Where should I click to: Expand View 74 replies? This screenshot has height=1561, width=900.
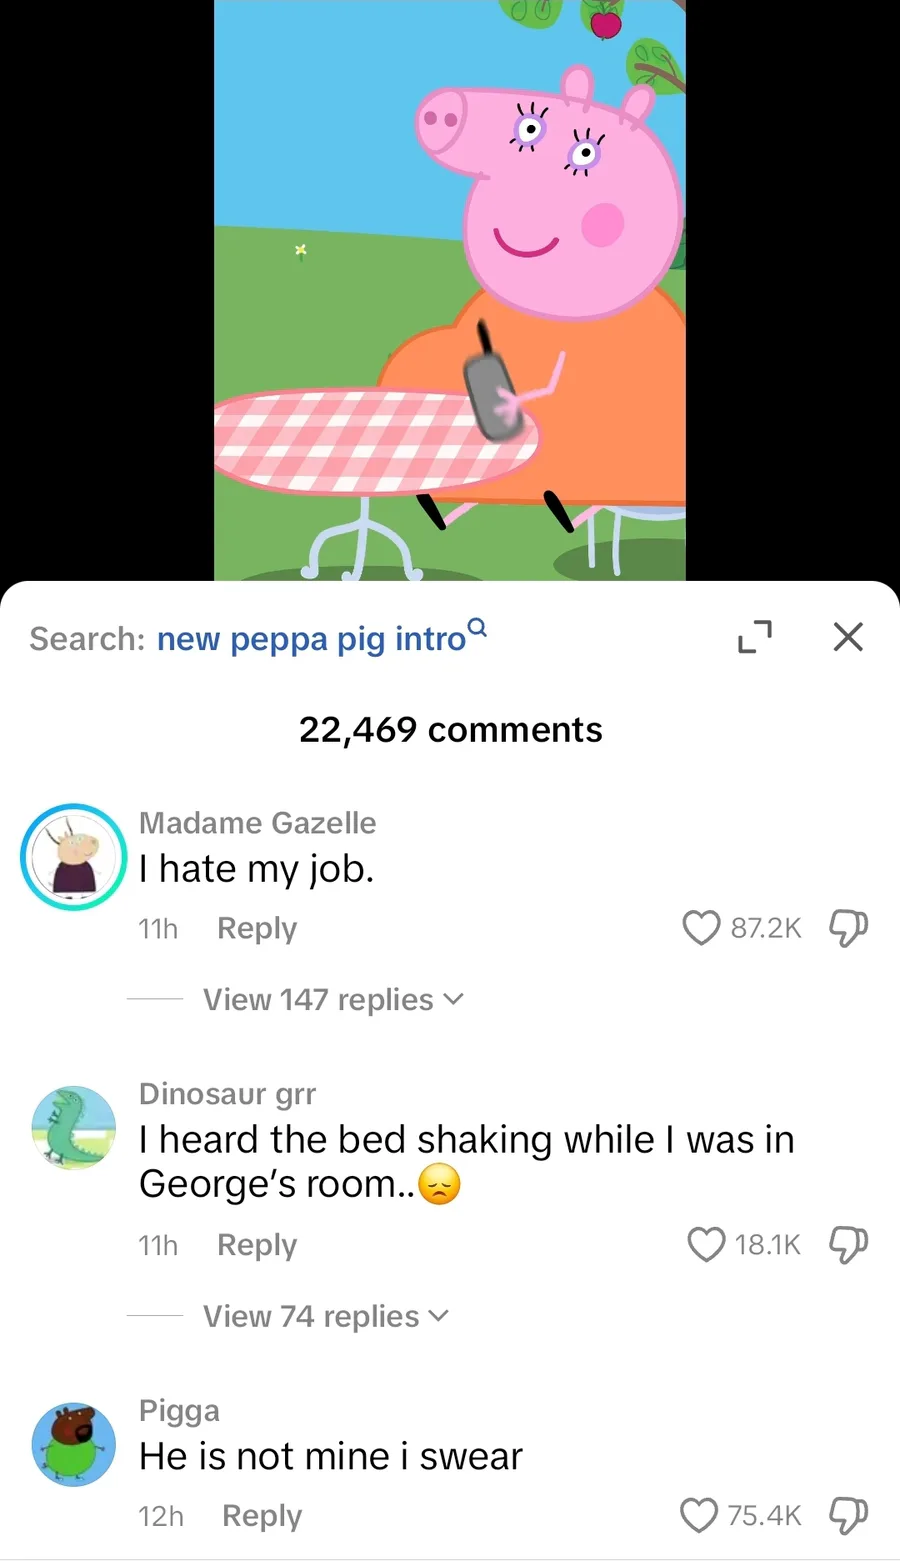tap(326, 1316)
